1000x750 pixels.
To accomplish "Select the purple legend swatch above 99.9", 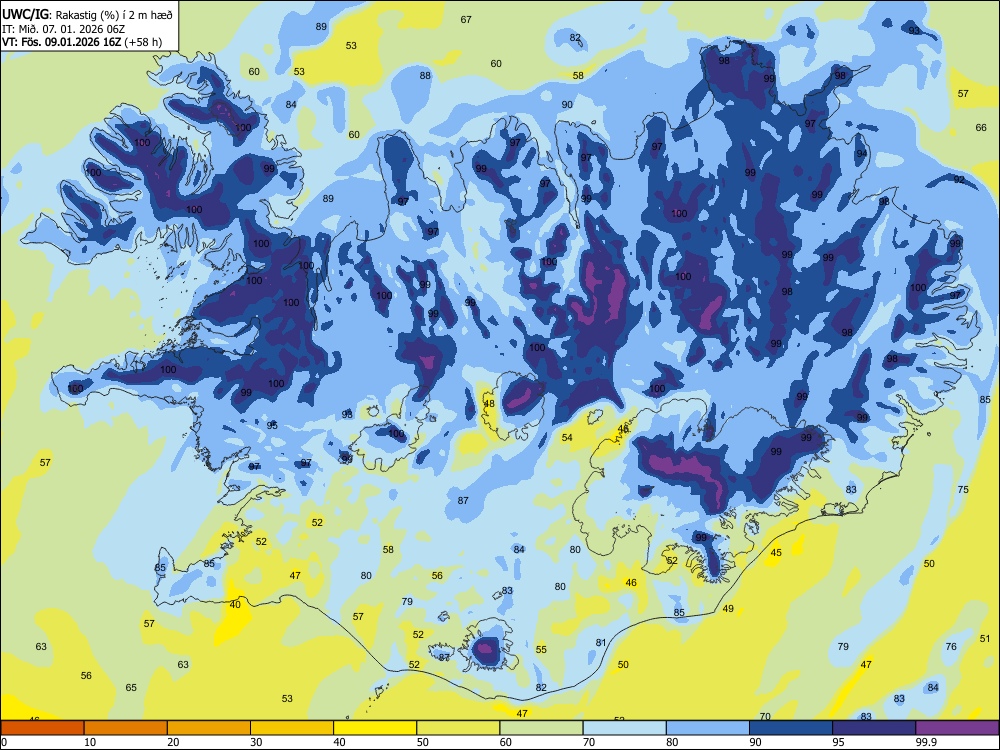I will tap(957, 728).
